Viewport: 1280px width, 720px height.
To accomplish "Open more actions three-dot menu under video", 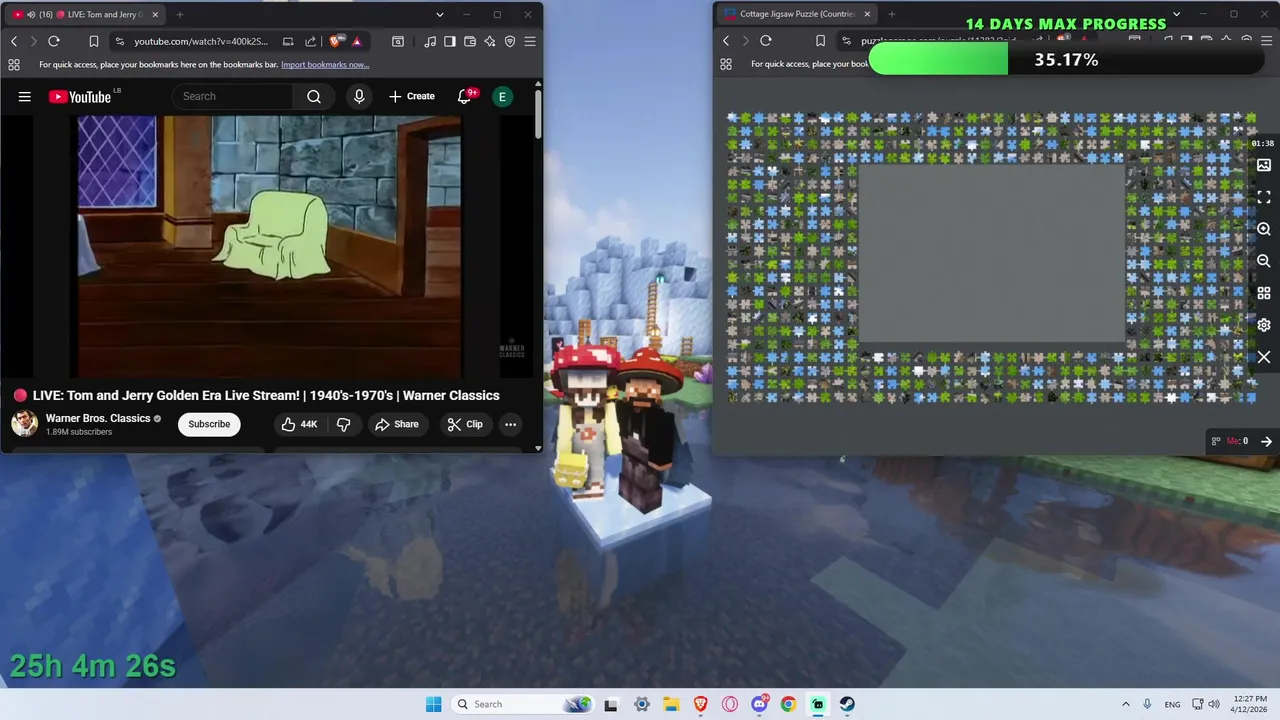I will pos(510,424).
